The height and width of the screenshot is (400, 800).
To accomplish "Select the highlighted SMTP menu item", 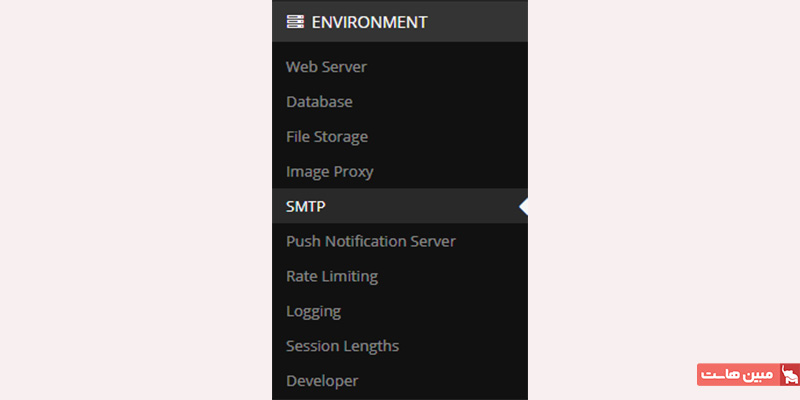I will point(400,206).
